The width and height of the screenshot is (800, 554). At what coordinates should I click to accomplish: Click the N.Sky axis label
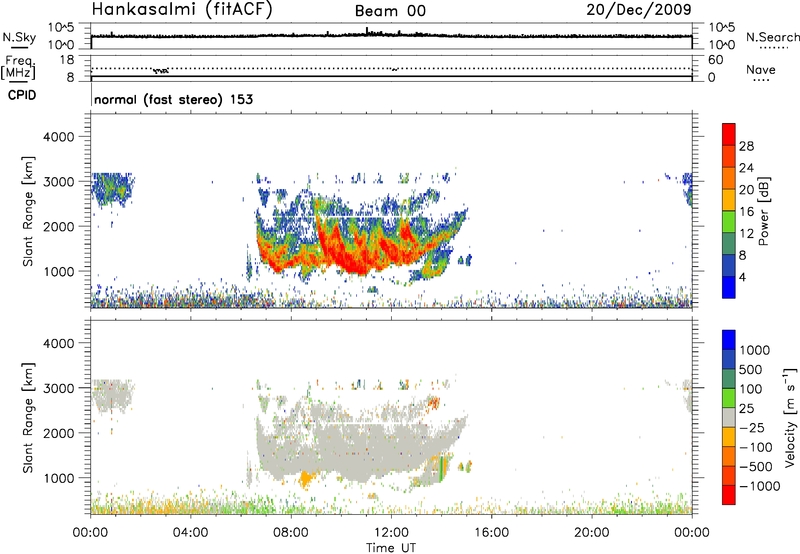point(19,37)
